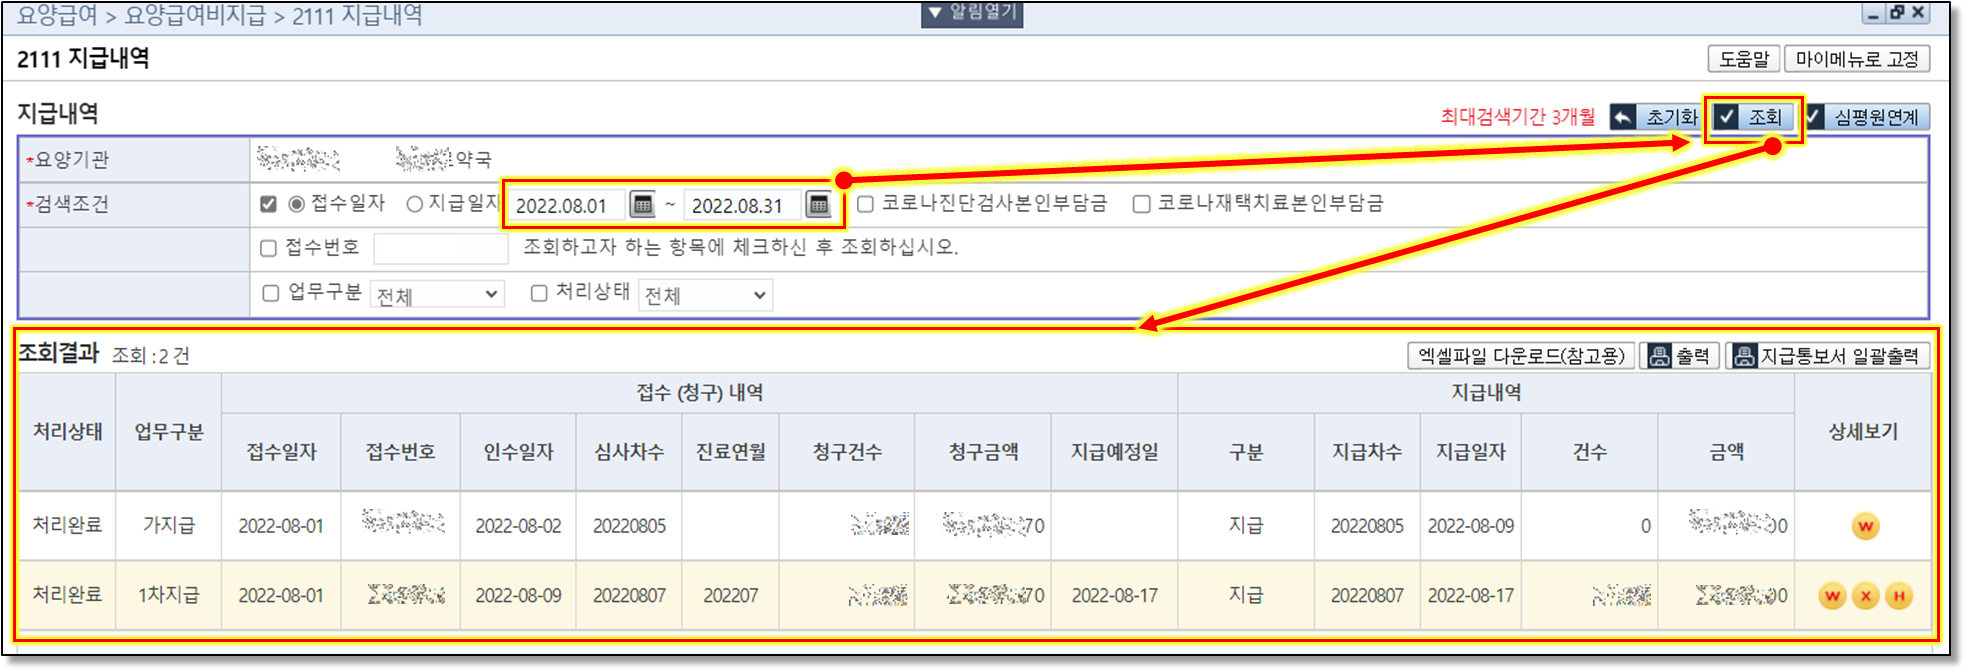Image resolution: width=1967 pixels, height=672 pixels.
Task: Click the W detail icon in 가지급 row
Action: (1865, 526)
